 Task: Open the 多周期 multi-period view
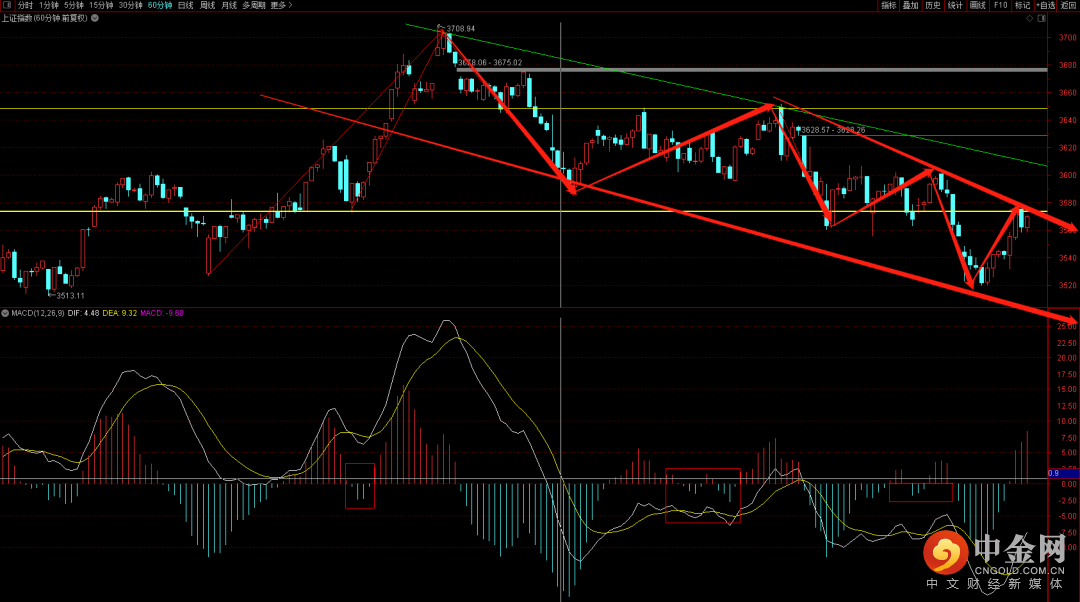tap(253, 5)
